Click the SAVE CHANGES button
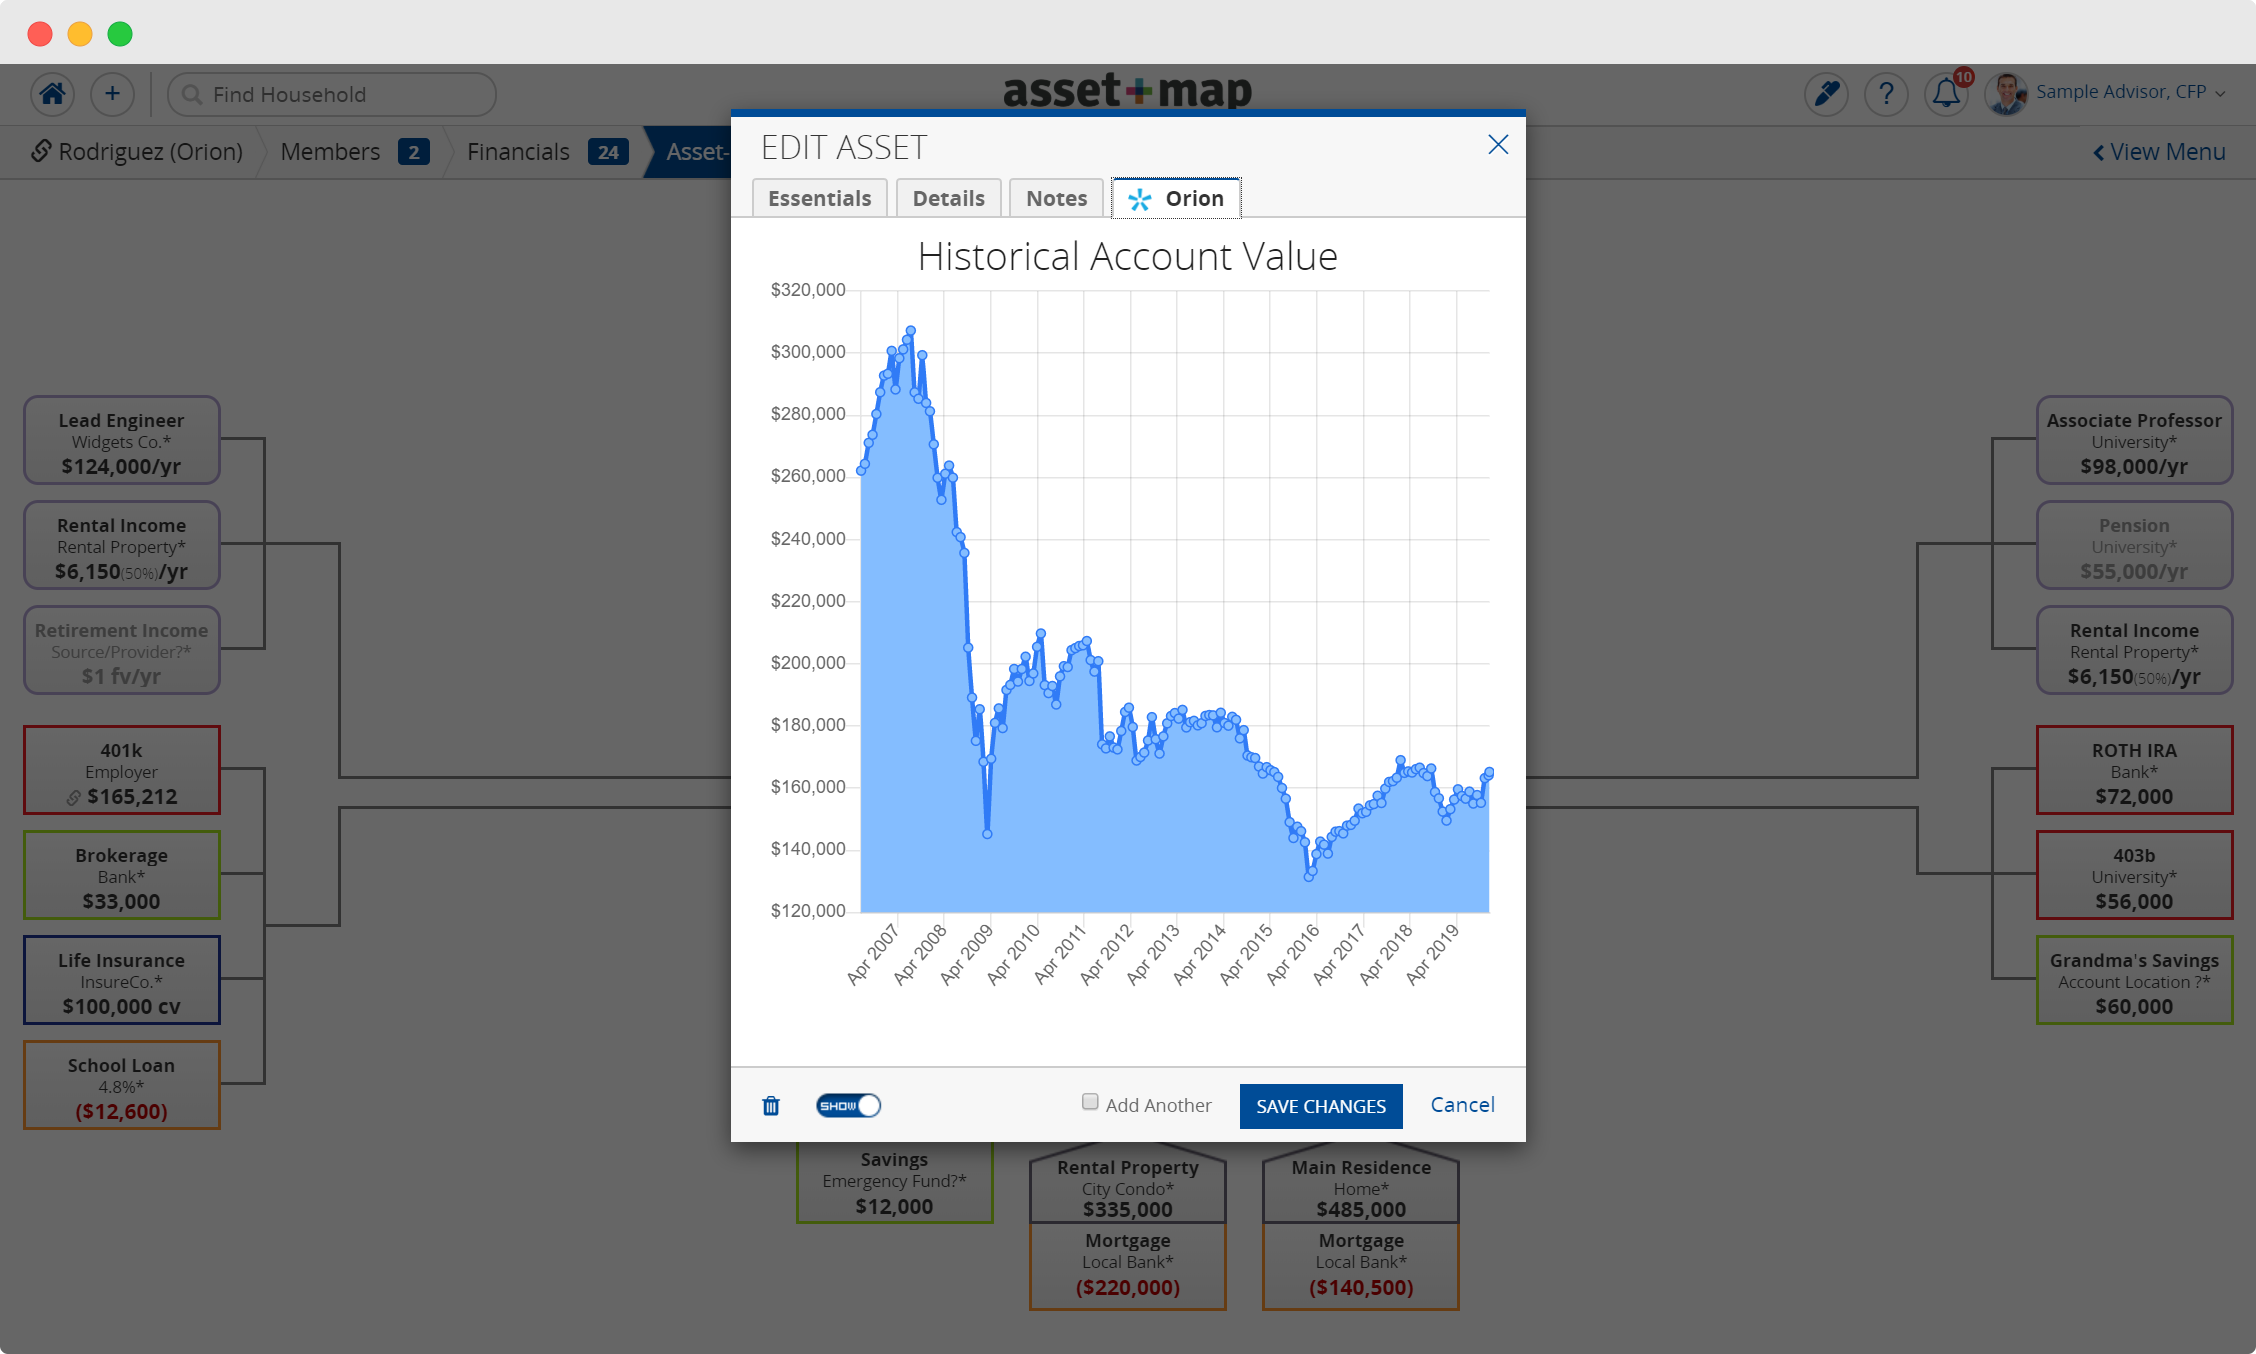This screenshot has width=2256, height=1354. pyautogui.click(x=1320, y=1106)
